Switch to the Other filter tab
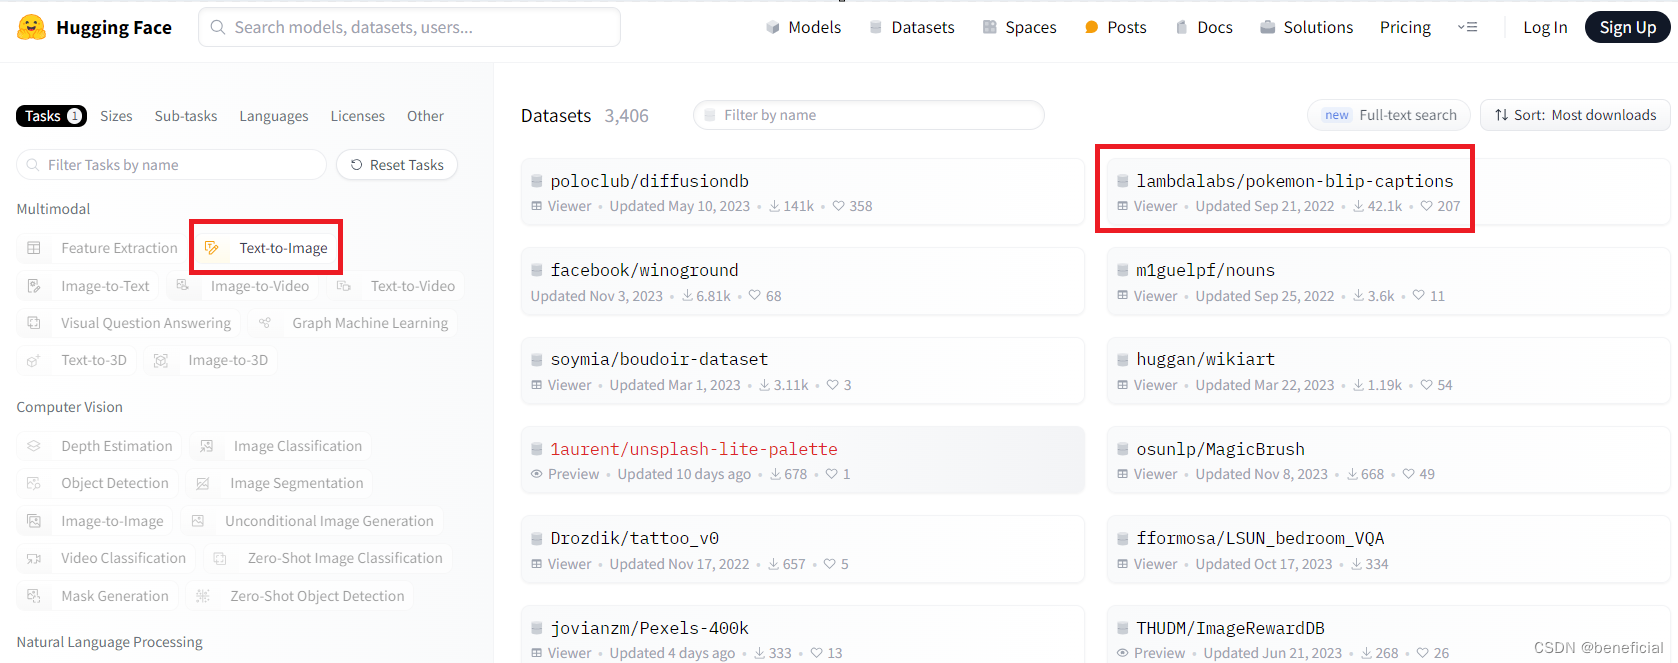The width and height of the screenshot is (1678, 663). click(x=425, y=116)
